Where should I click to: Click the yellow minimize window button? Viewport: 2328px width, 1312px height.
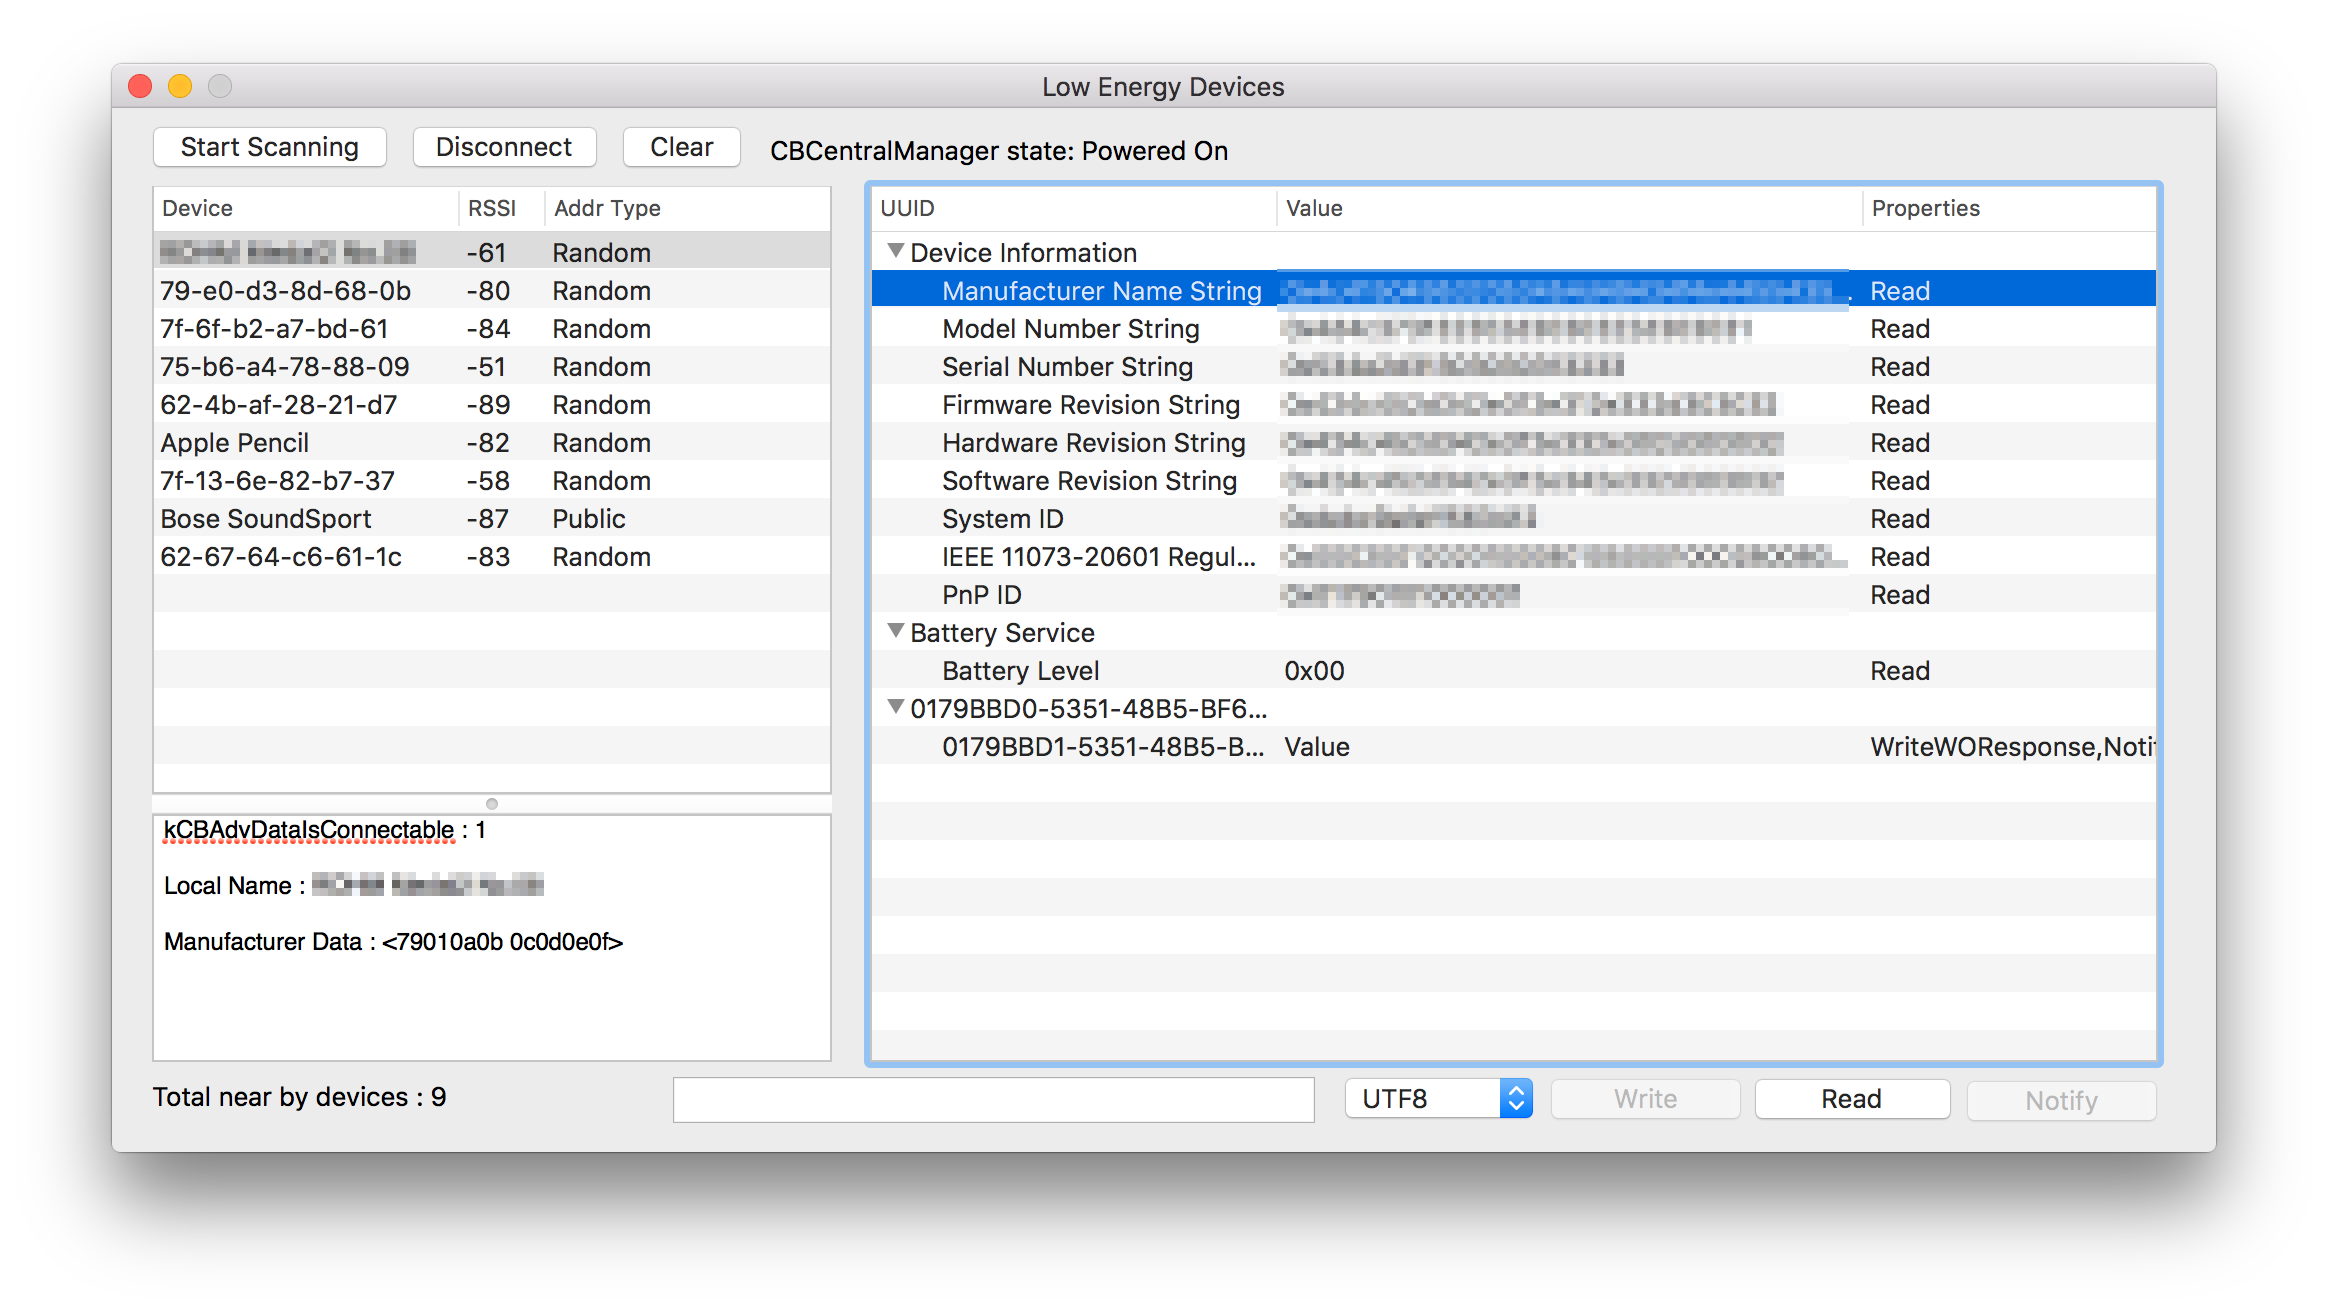[180, 86]
